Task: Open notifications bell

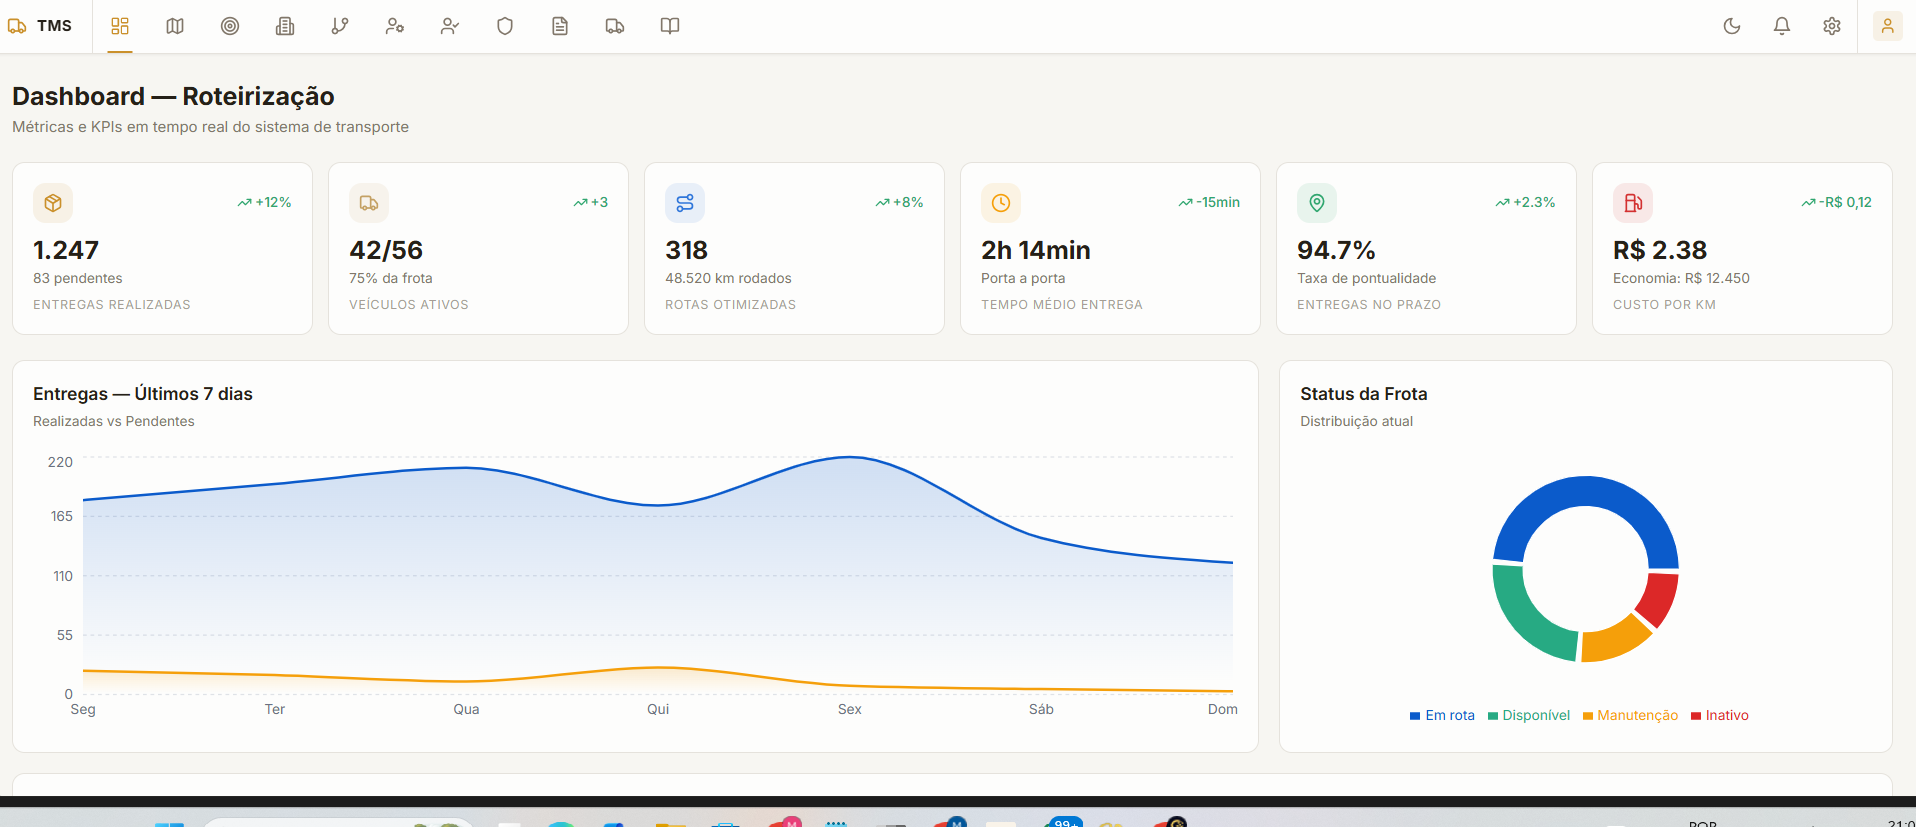Action: (1782, 26)
